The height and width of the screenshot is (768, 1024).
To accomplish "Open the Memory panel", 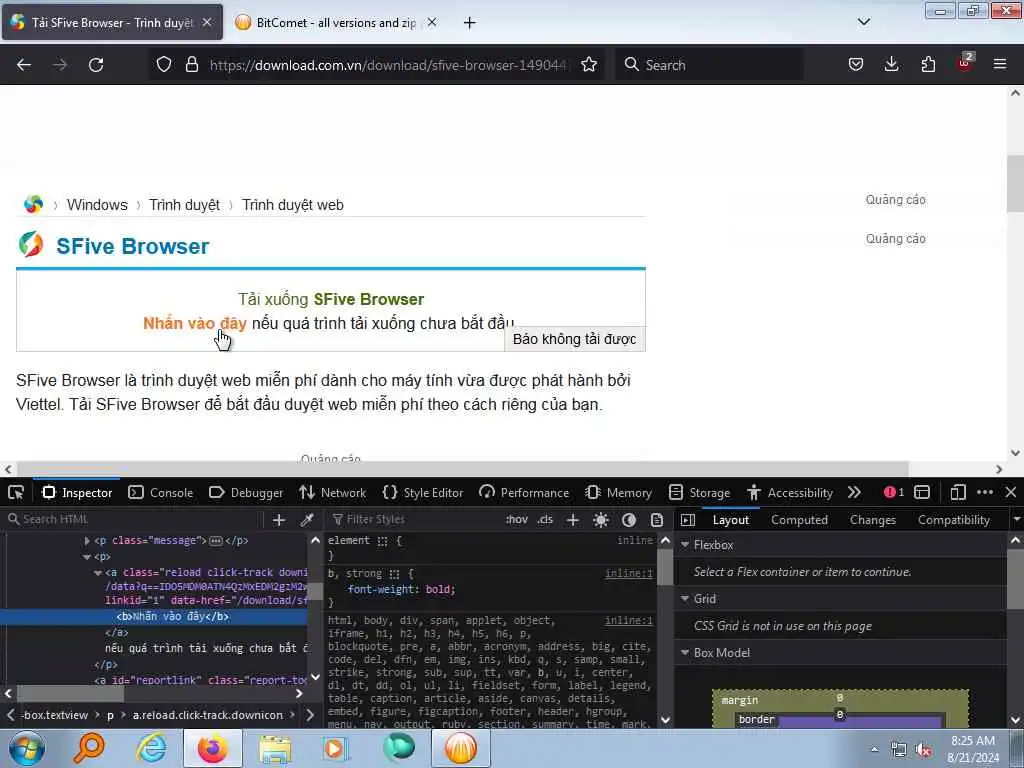I will coord(619,492).
